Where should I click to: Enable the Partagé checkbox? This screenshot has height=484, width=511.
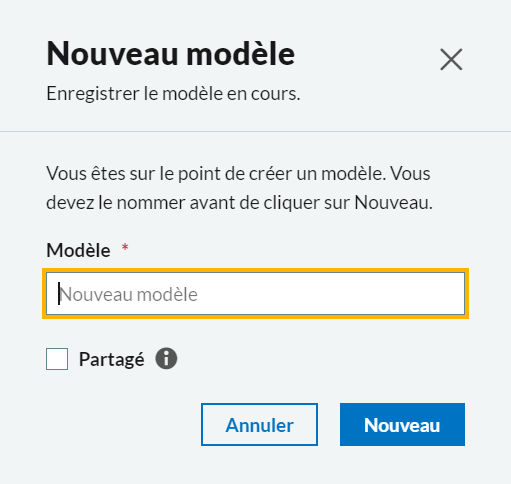click(57, 359)
